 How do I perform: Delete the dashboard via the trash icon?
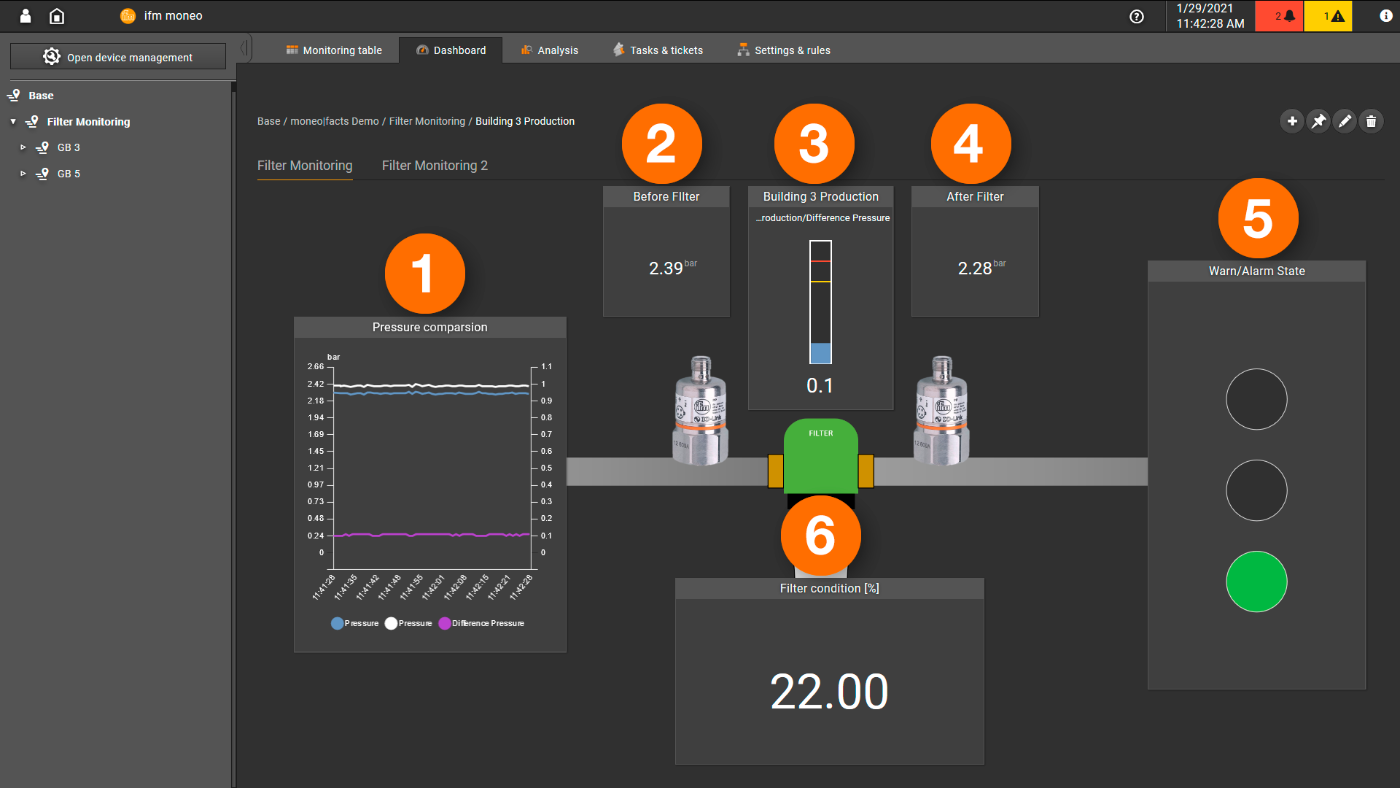(1370, 120)
